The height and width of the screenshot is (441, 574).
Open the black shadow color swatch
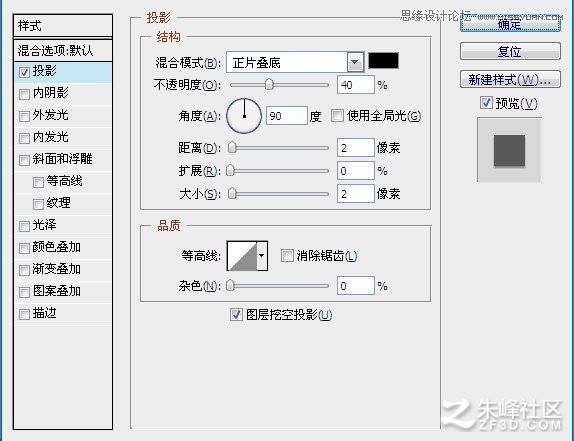coord(383,61)
